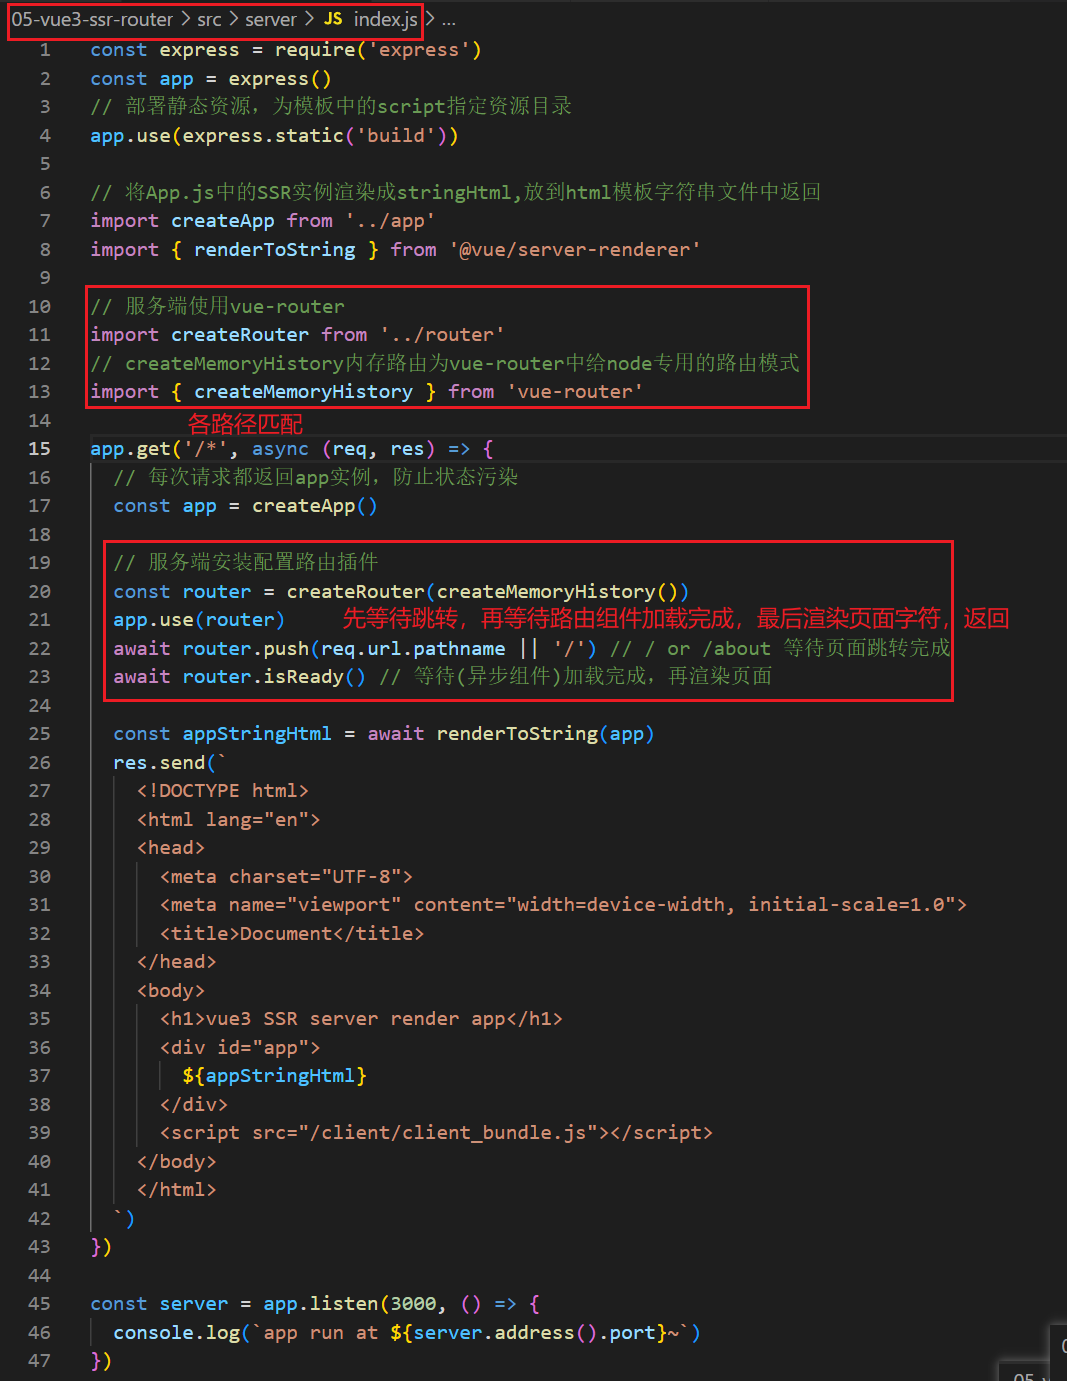Click console.log on line 46

[177, 1333]
